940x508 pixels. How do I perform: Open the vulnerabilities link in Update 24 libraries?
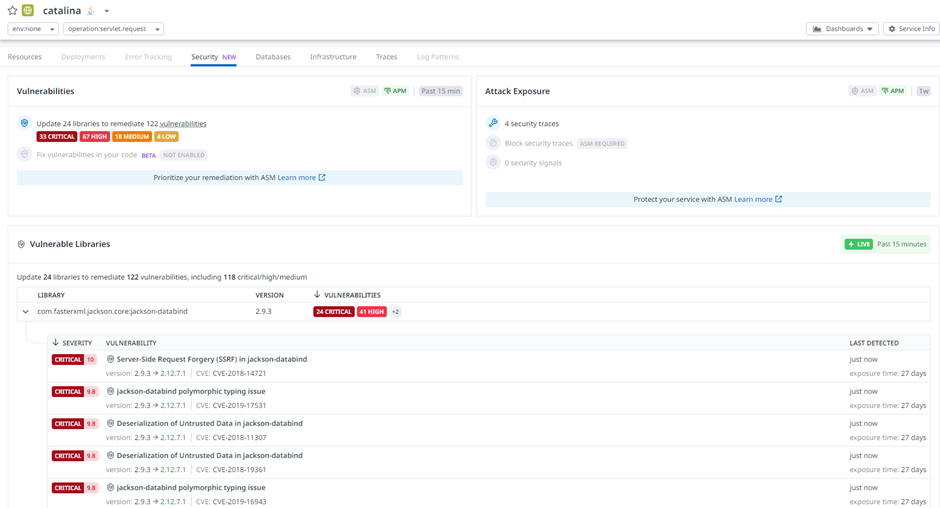click(183, 124)
